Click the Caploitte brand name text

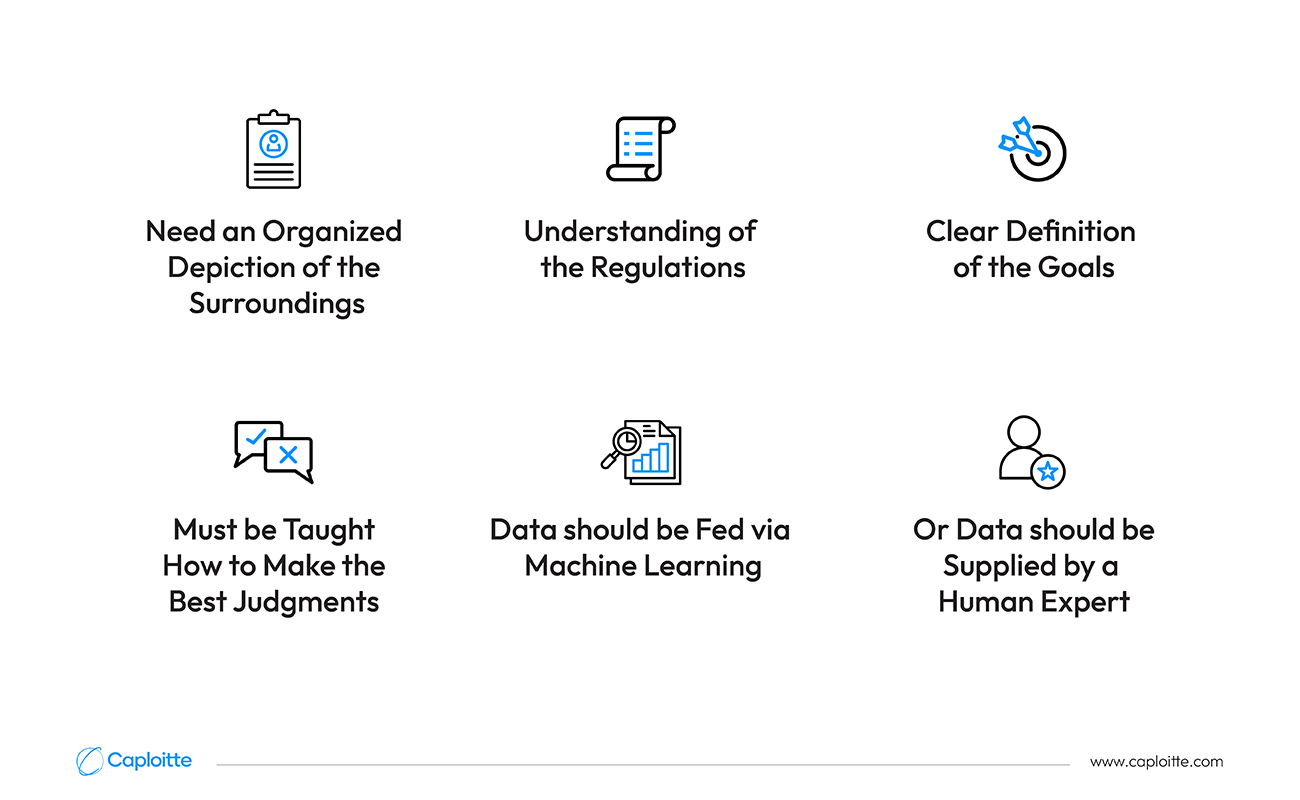coord(149,760)
